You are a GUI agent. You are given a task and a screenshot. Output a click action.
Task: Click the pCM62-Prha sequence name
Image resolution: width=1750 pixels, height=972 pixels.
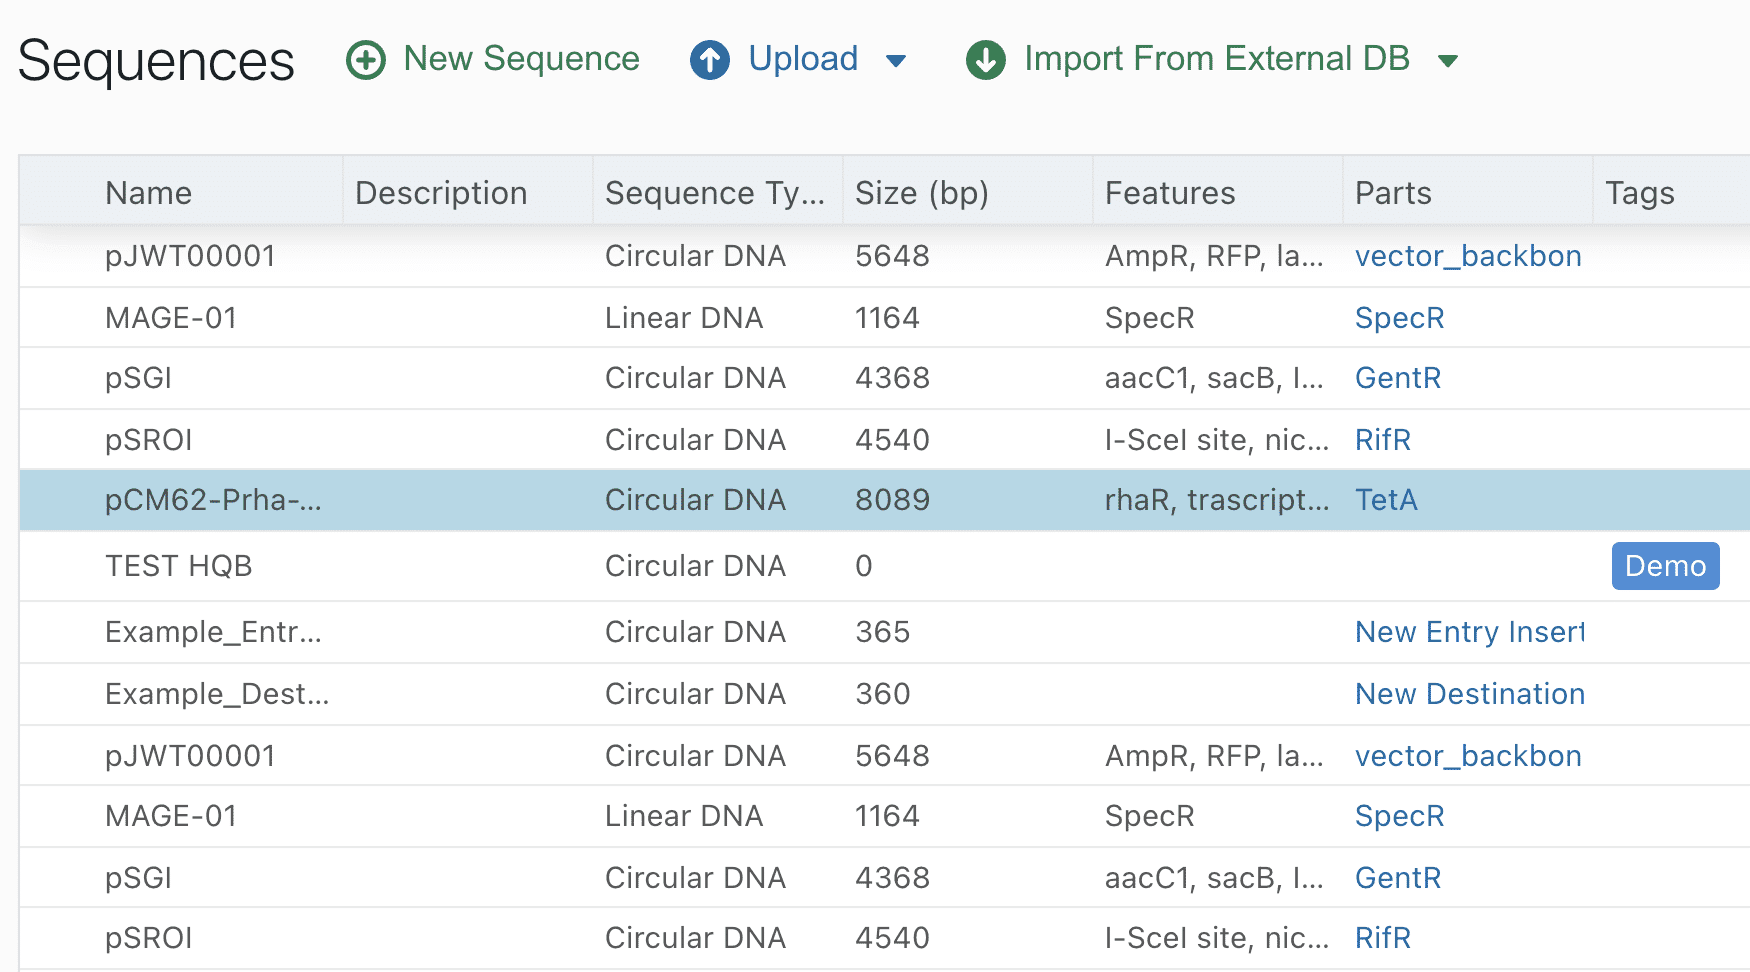point(214,500)
